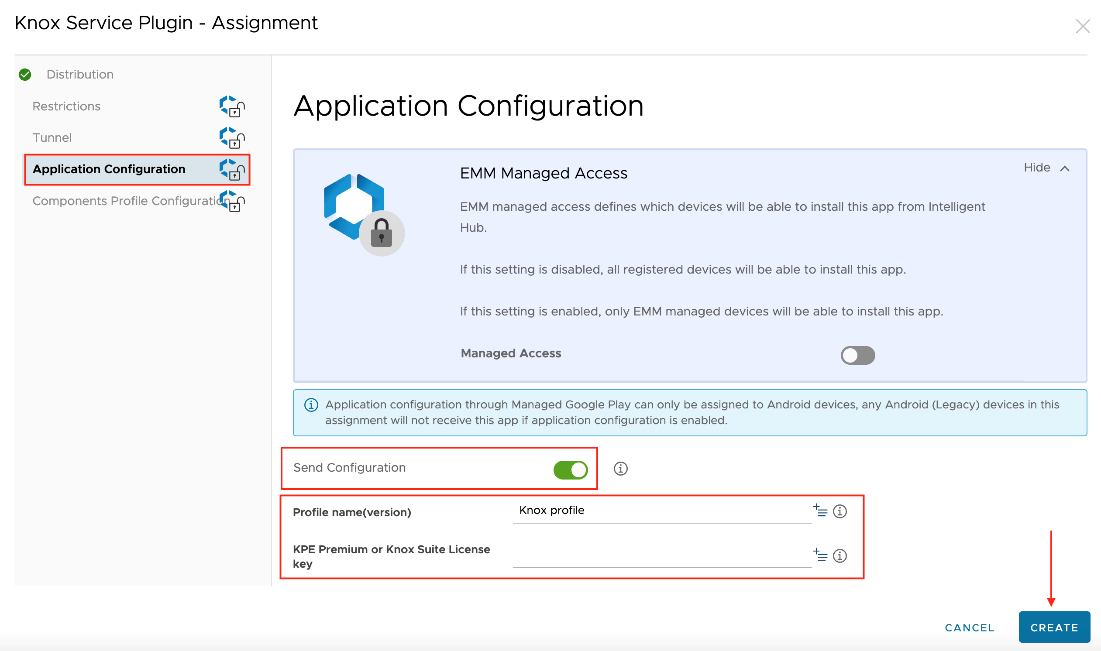This screenshot has height=651, width=1101.
Task: Click CANCEL to discard the assignment
Action: tap(968, 627)
